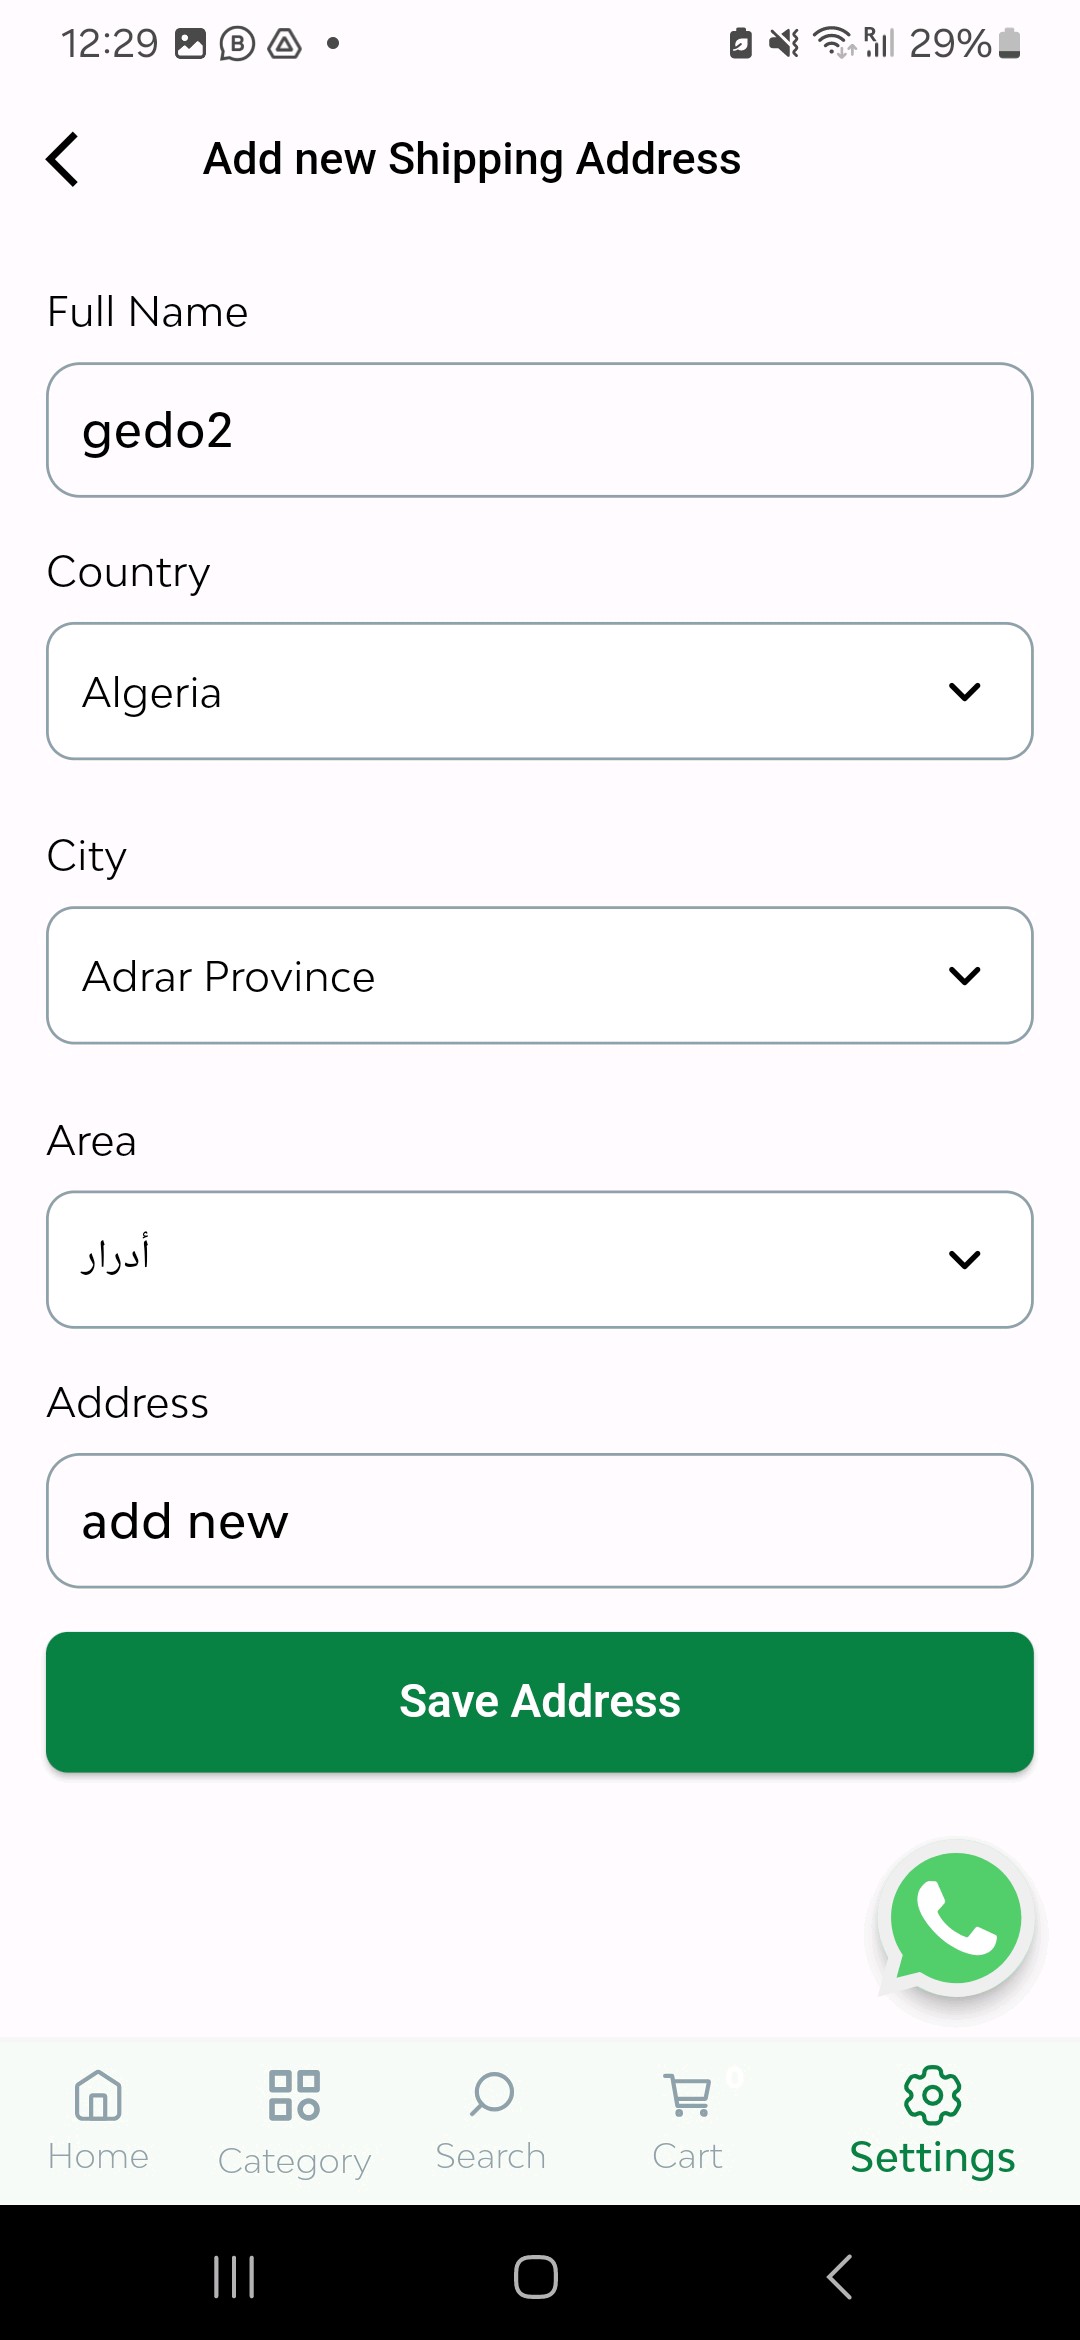Focus the Full Name field with gedo2
This screenshot has width=1080, height=2340.
(540, 431)
